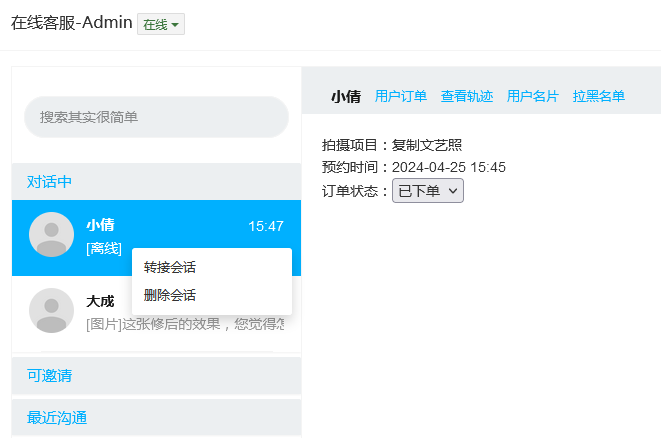Viewport: 661px width, 438px height.
Task: Expand the 可邀请 section
Action: (50, 376)
